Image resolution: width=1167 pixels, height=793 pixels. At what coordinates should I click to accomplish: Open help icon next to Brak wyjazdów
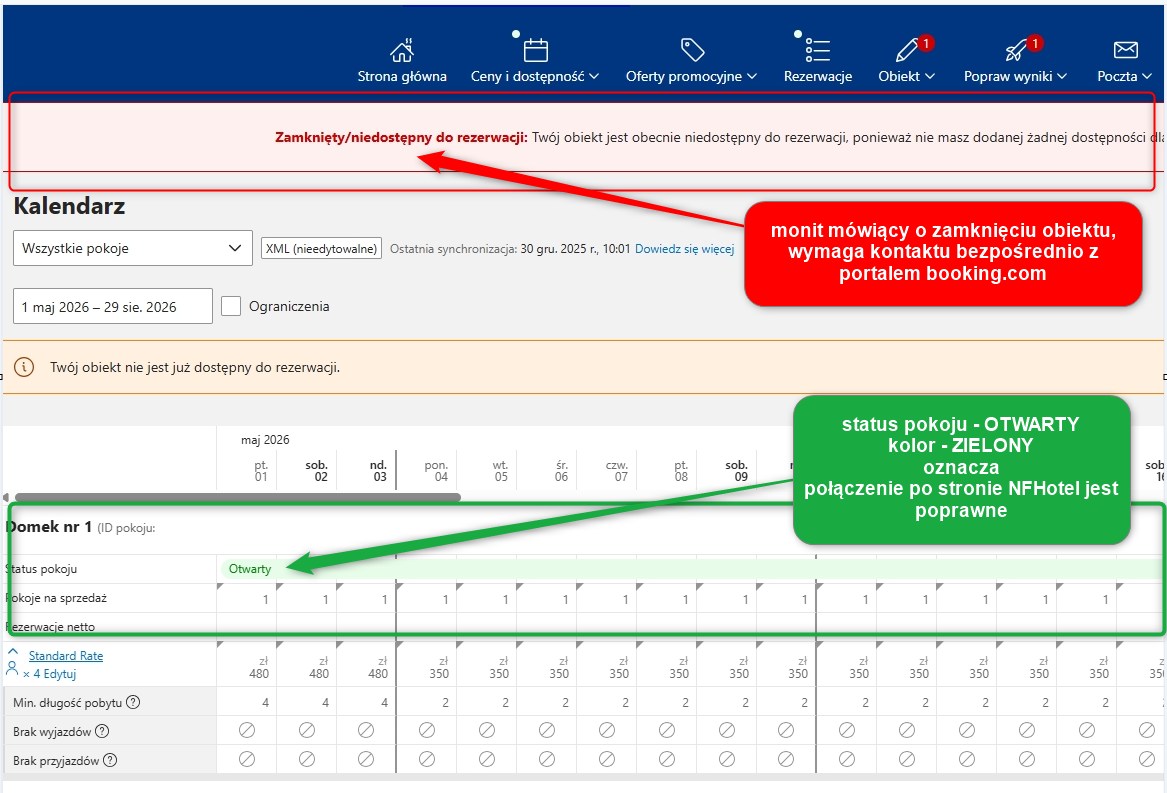click(102, 731)
